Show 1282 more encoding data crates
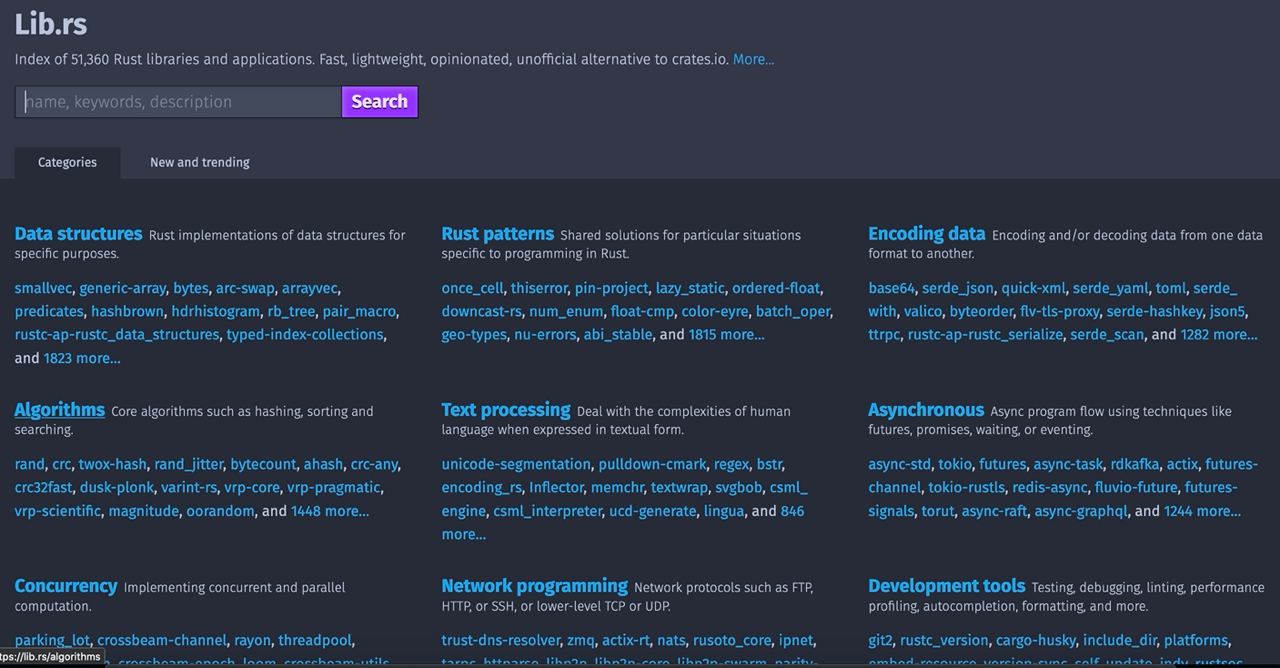This screenshot has height=668, width=1280. click(x=1219, y=335)
